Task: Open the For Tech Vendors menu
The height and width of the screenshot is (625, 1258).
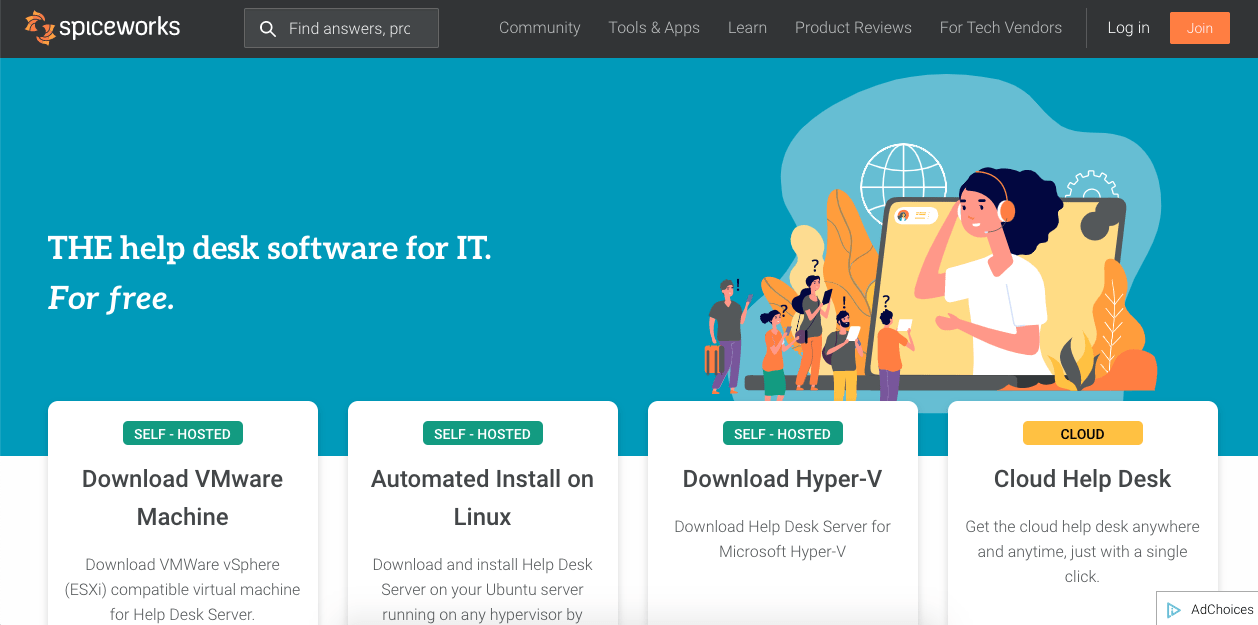Action: (1001, 28)
